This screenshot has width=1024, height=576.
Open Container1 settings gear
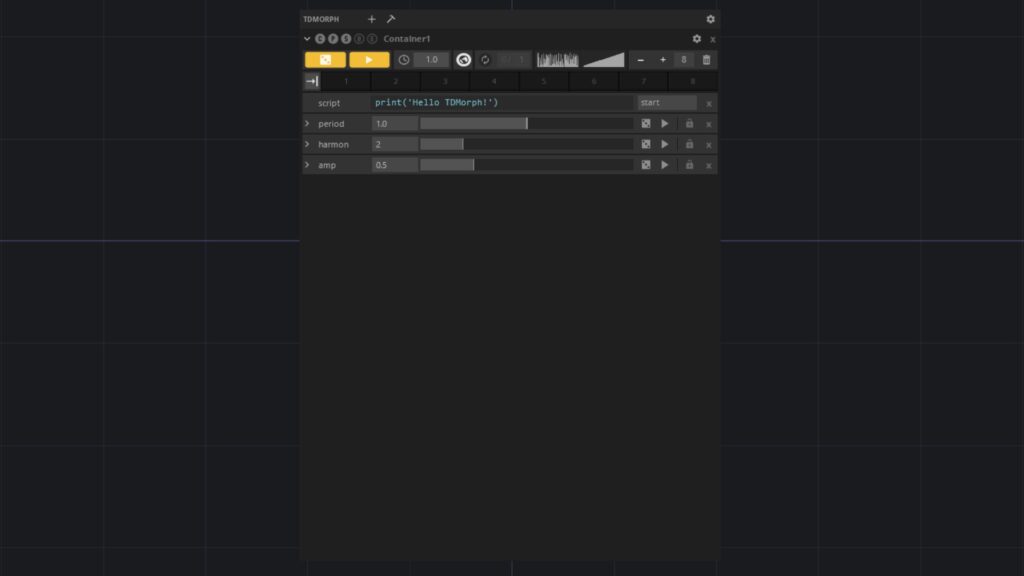click(697, 39)
